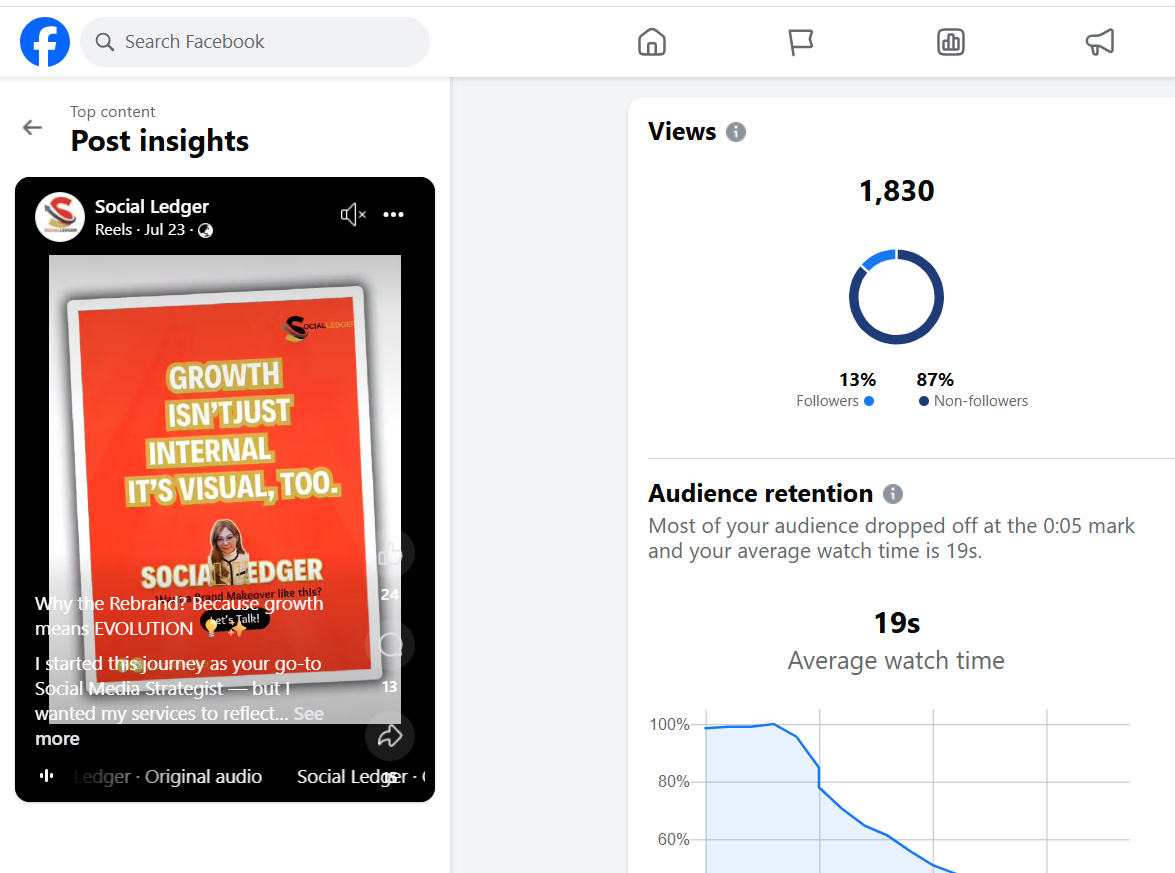Click the info icon beside Audience retention

pyautogui.click(x=892, y=494)
